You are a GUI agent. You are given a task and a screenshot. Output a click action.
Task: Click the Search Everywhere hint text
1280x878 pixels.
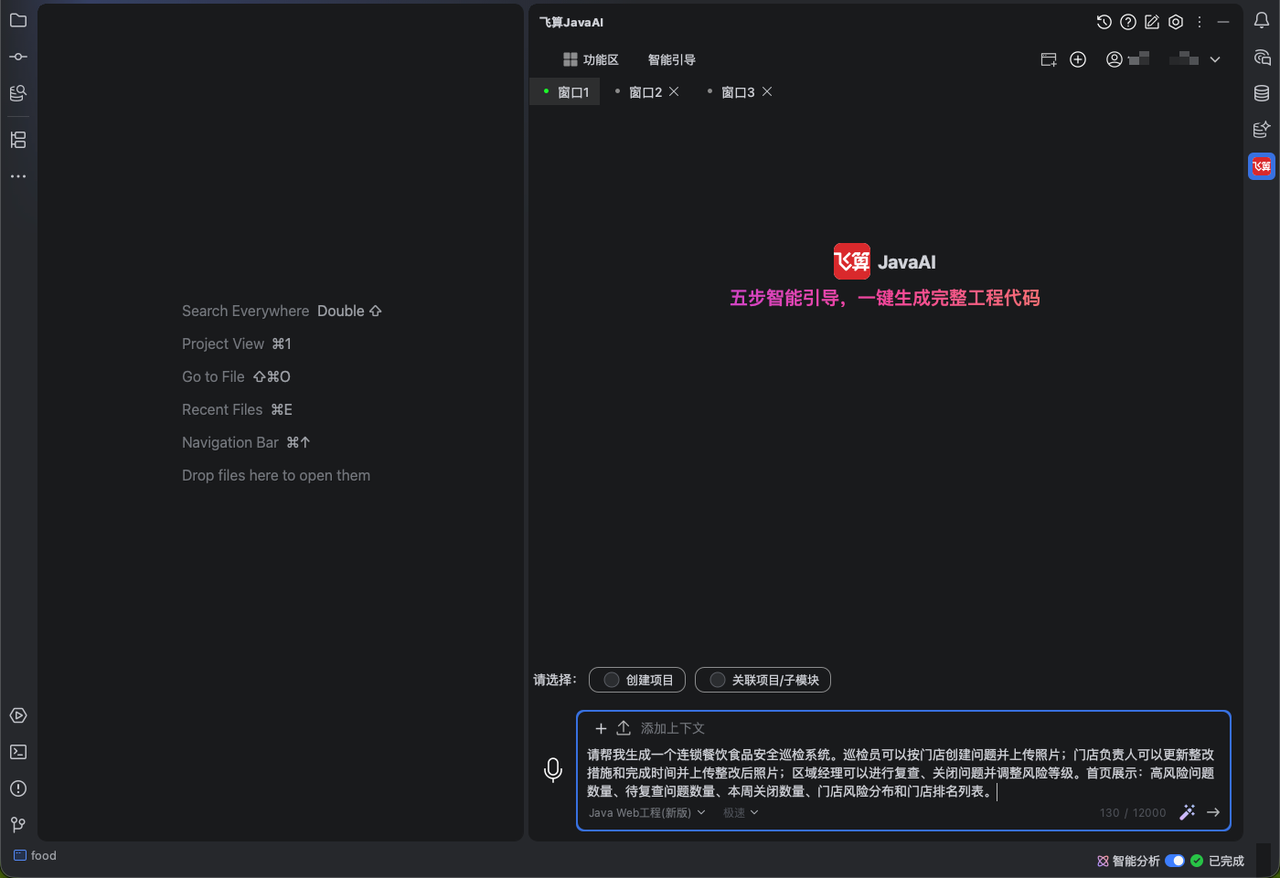245,311
